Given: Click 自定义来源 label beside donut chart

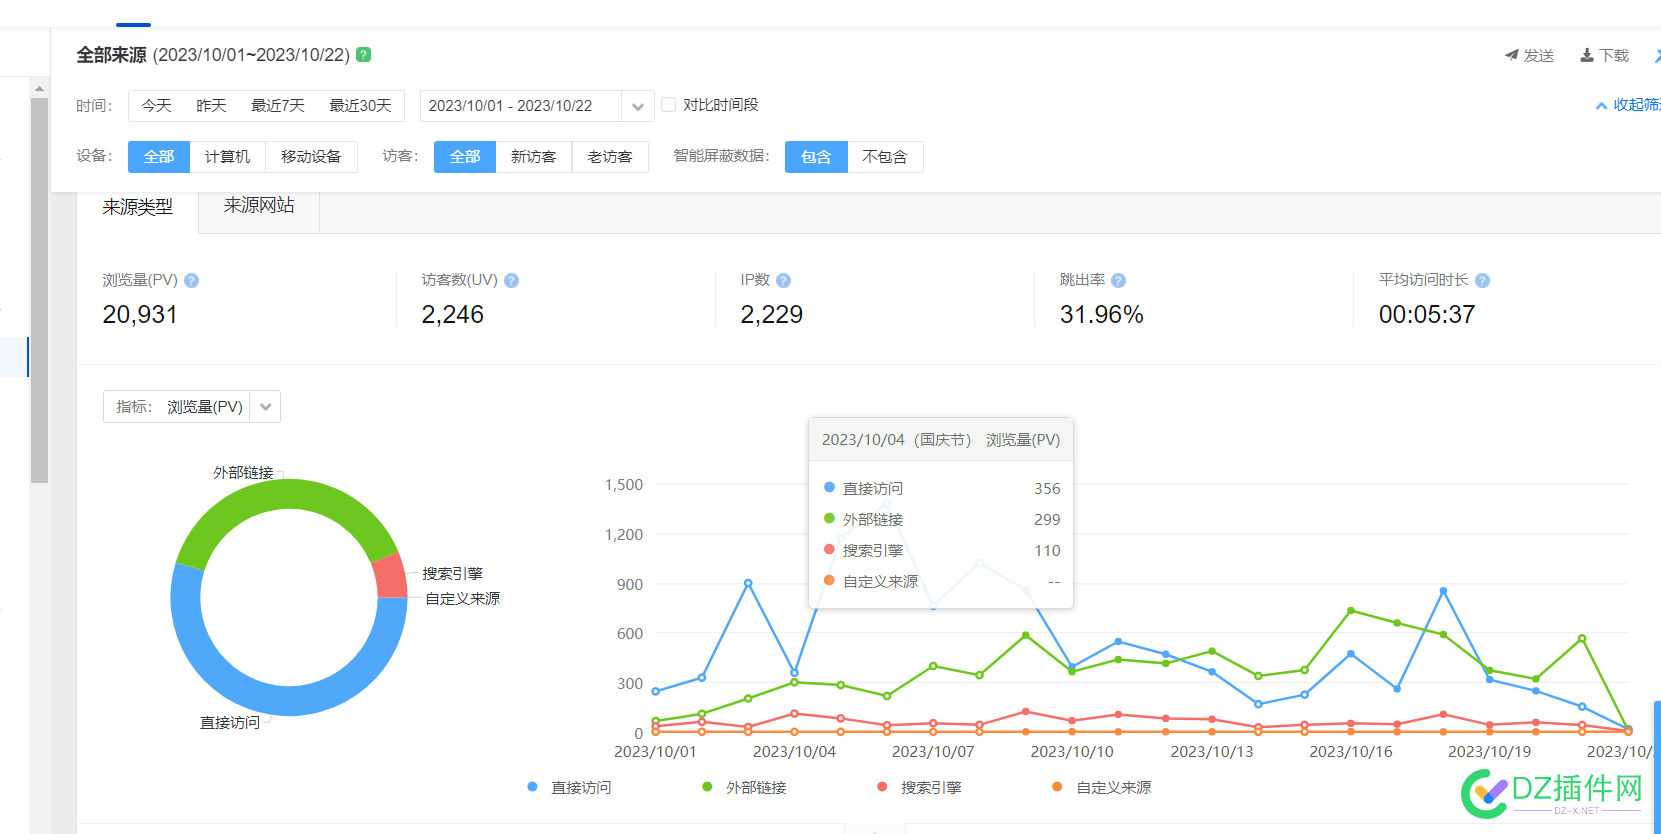Looking at the screenshot, I should (x=463, y=599).
